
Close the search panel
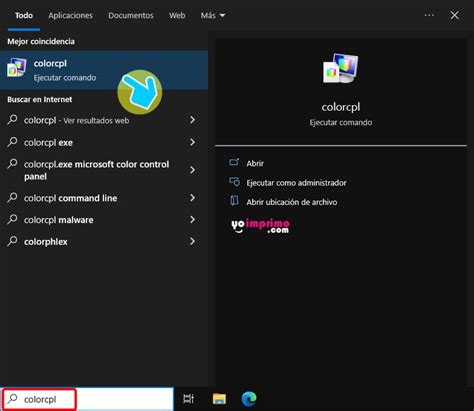(455, 15)
